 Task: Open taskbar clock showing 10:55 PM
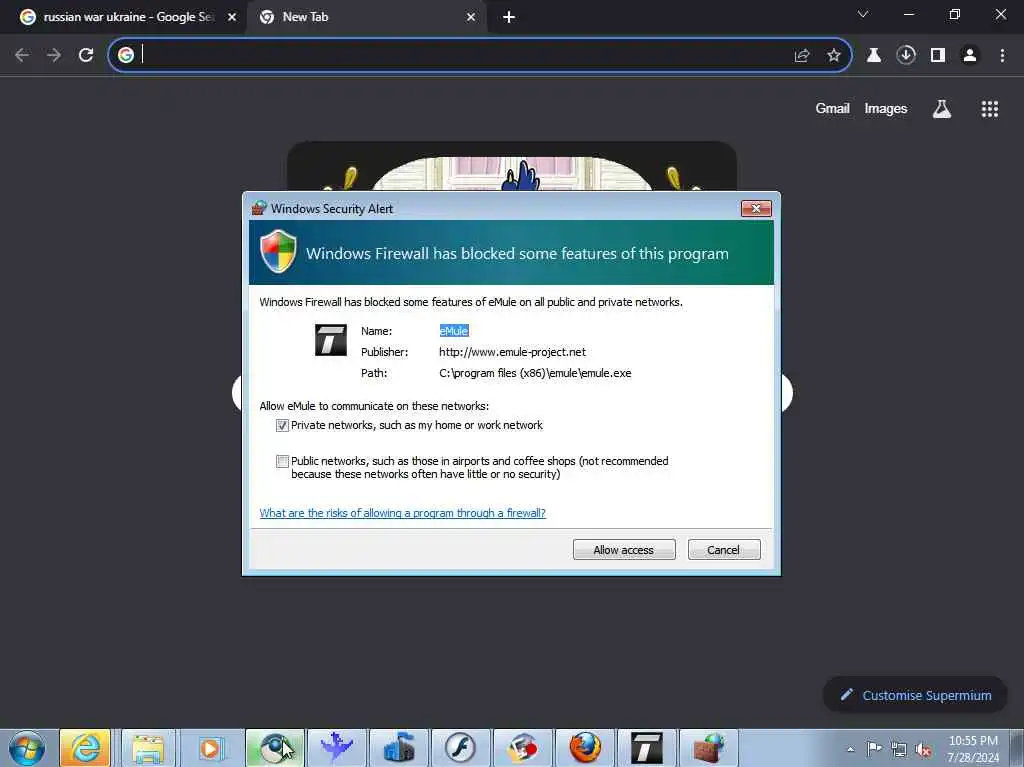pos(973,749)
